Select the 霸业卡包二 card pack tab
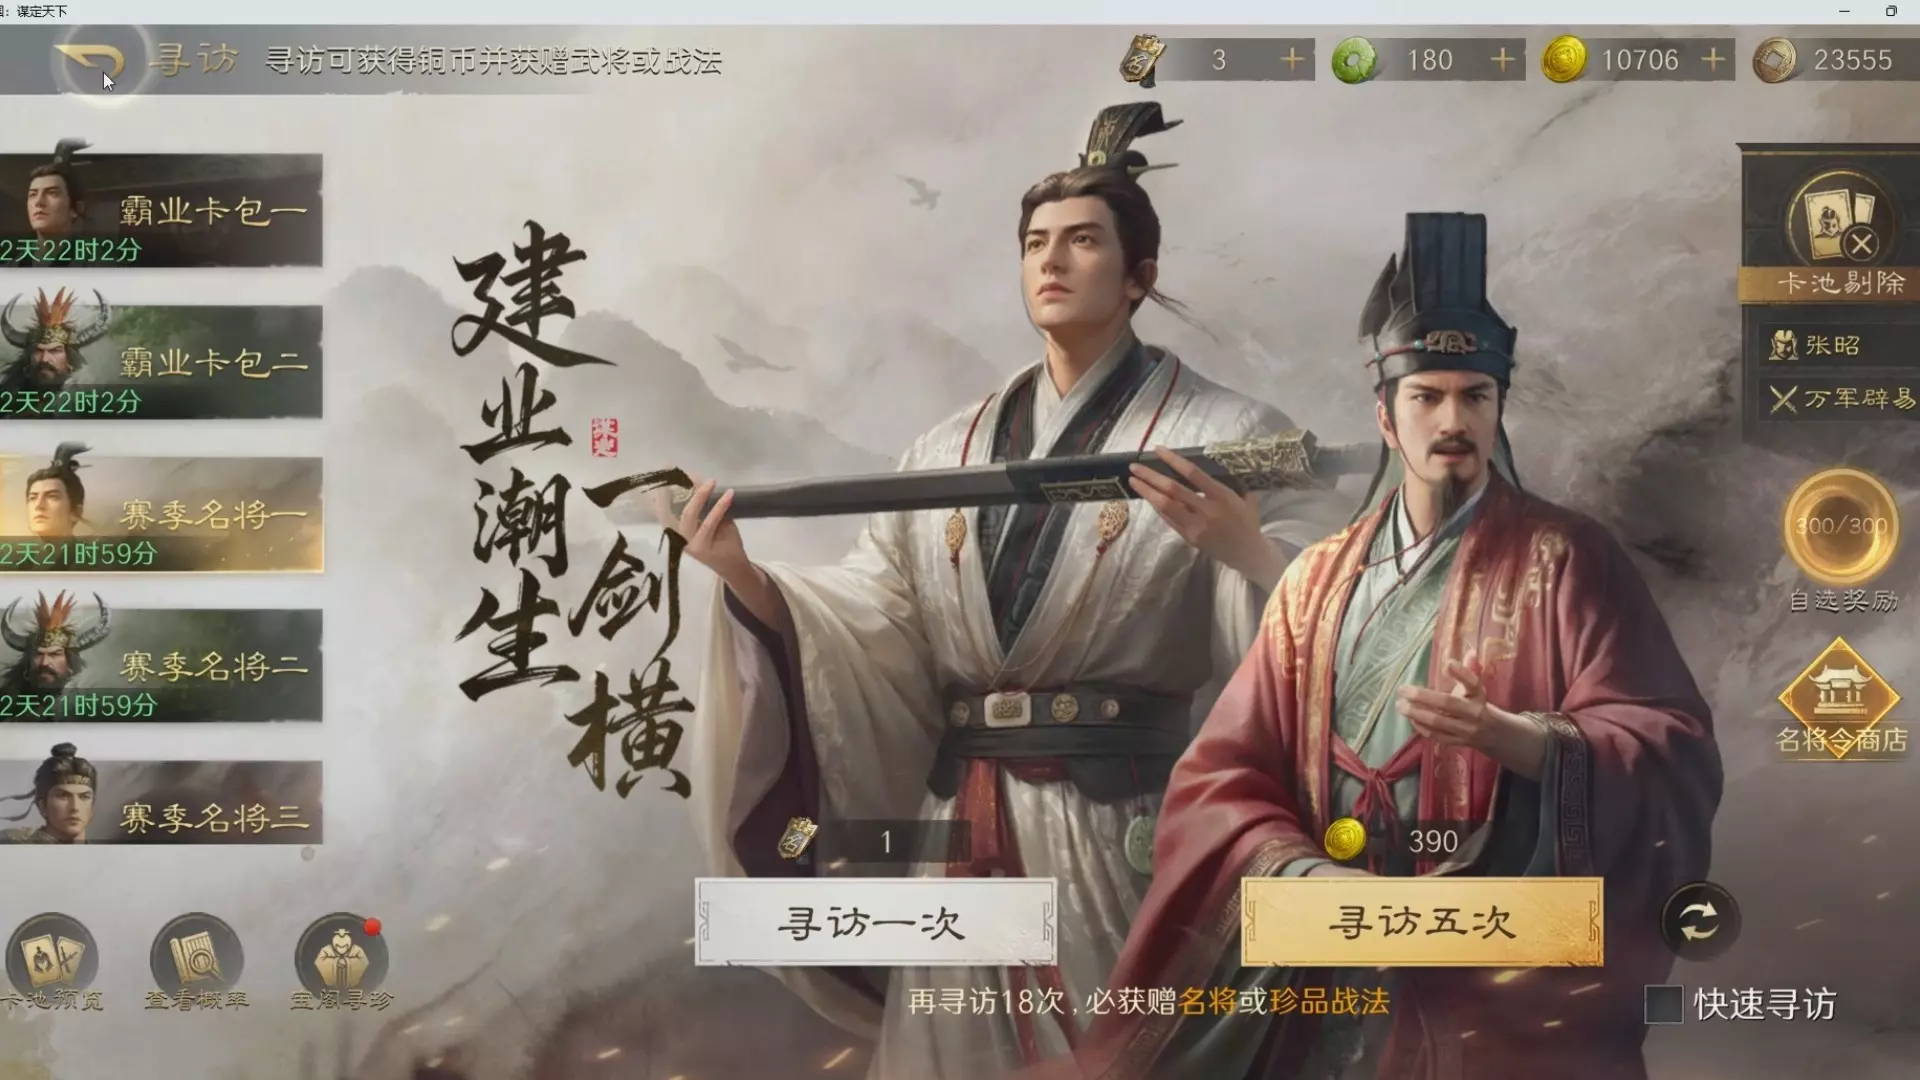The height and width of the screenshot is (1080, 1920). pos(161,362)
